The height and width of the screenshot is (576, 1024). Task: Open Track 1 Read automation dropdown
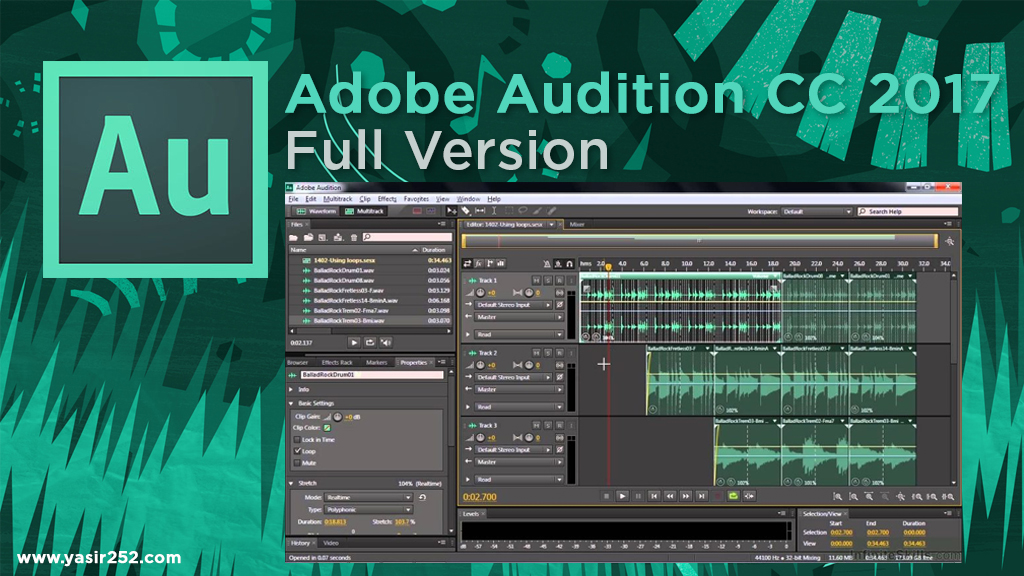519,334
